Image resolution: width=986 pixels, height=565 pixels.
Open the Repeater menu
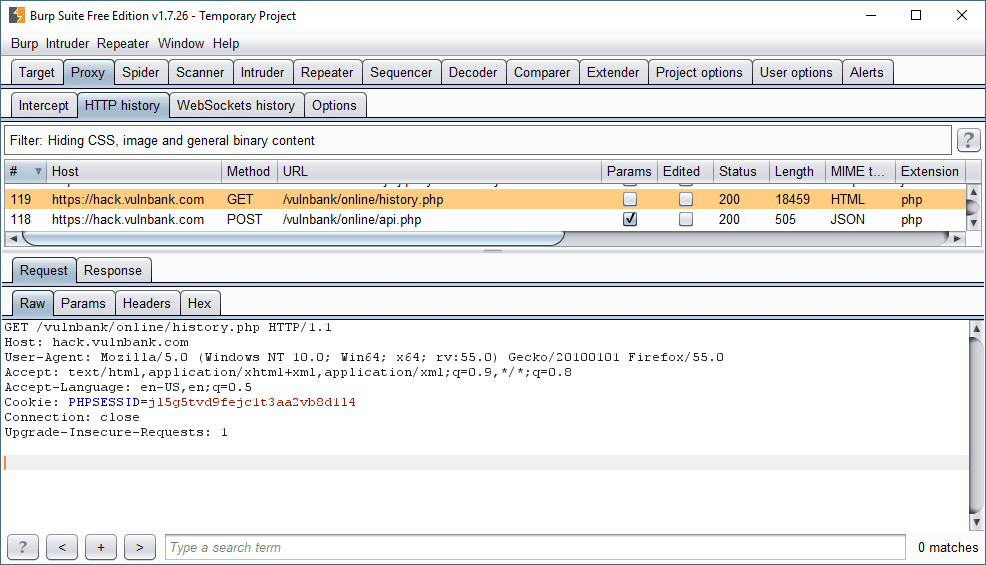coord(123,43)
